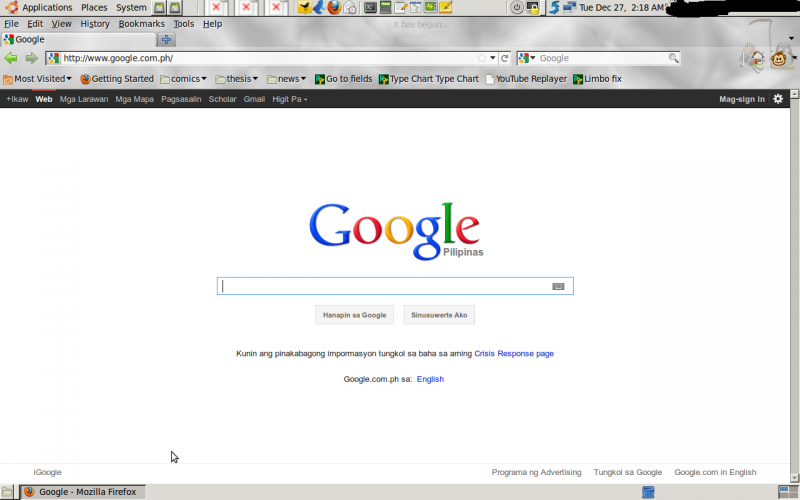Expand the comics bookmark folder

click(184, 79)
